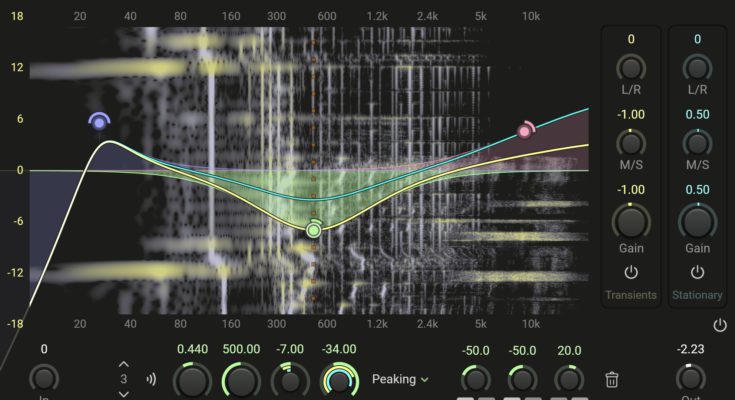735x400 pixels.
Task: Click the Stationary M/S knob
Action: [697, 143]
